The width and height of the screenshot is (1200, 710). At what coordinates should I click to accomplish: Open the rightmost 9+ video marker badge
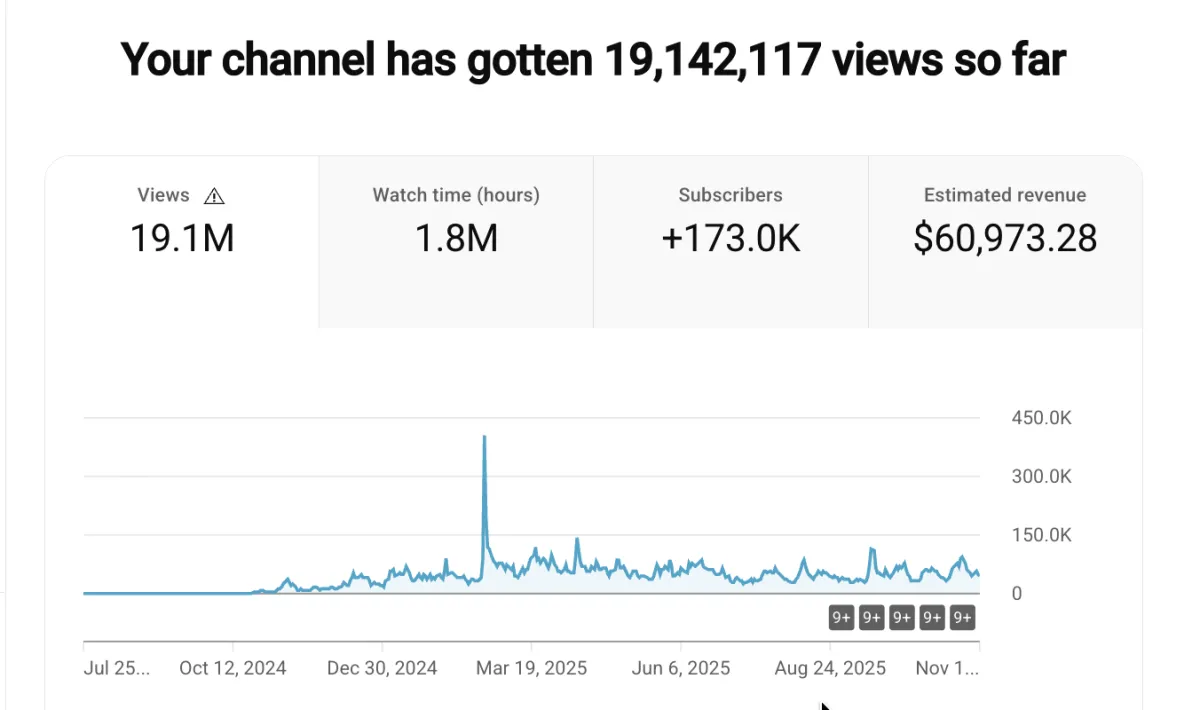tap(962, 618)
